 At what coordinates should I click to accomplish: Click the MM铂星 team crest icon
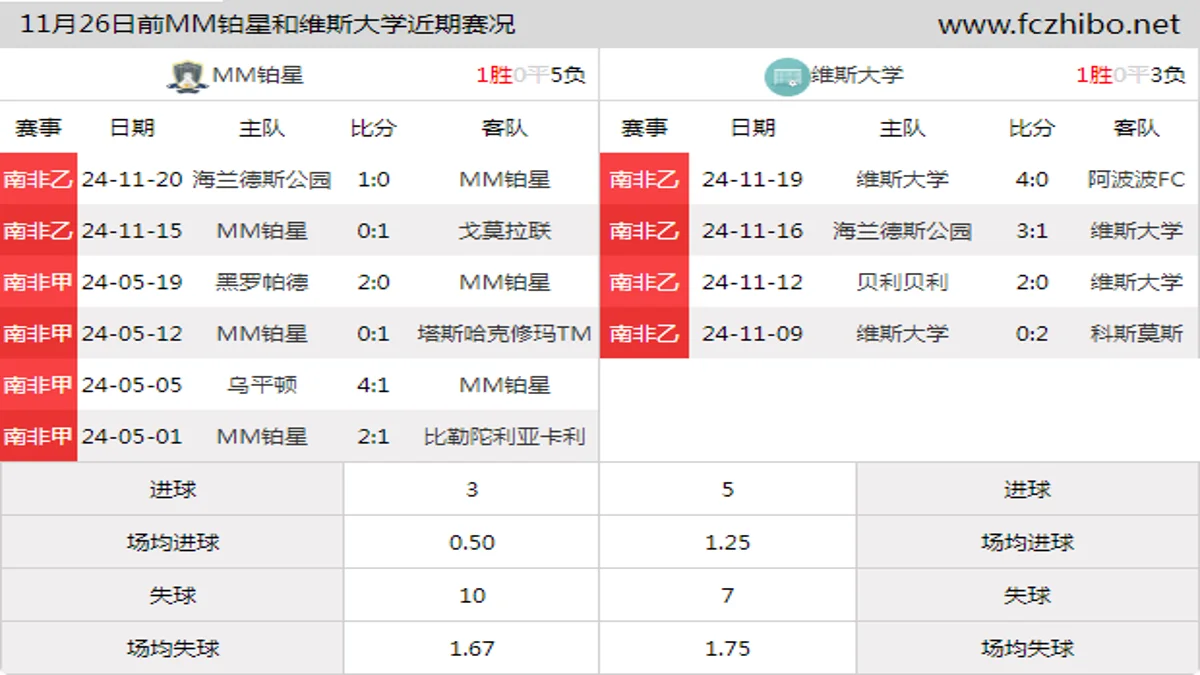tap(187, 76)
